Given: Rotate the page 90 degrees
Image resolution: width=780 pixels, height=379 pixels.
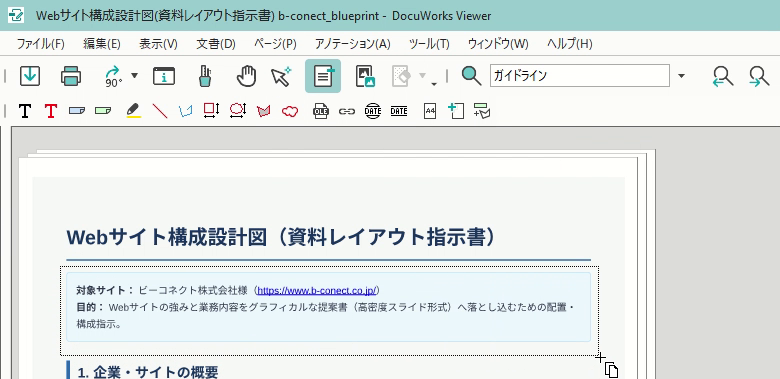Looking at the screenshot, I should tap(114, 76).
